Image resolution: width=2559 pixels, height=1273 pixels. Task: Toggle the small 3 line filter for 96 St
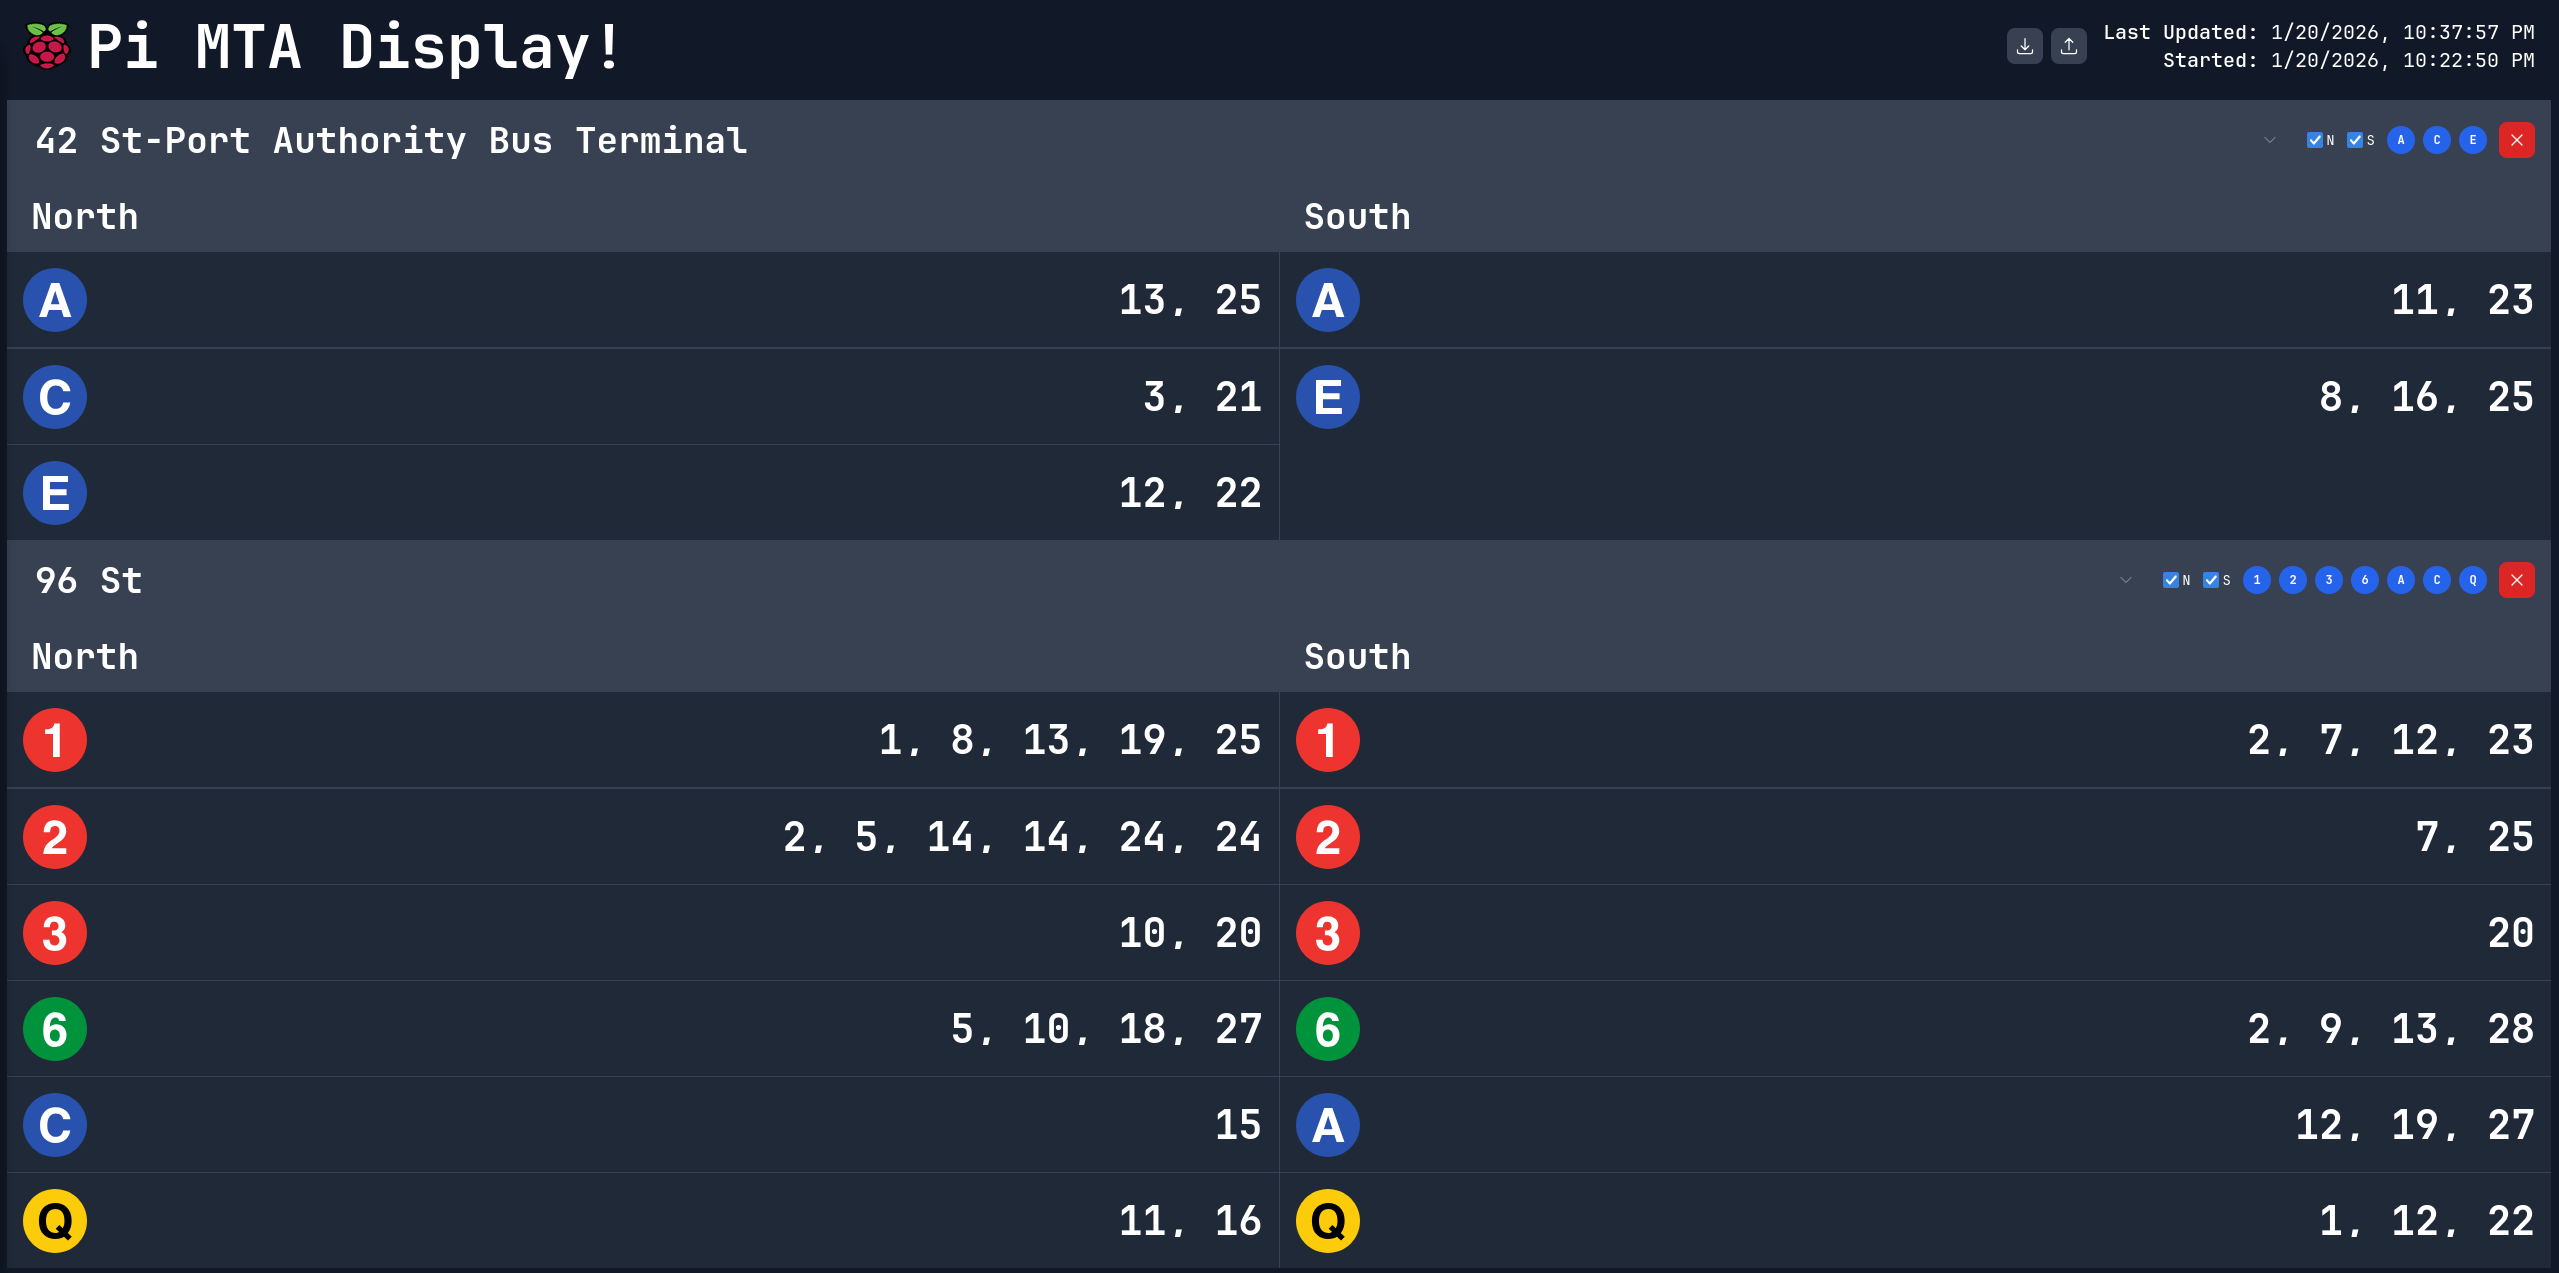(x=2328, y=580)
